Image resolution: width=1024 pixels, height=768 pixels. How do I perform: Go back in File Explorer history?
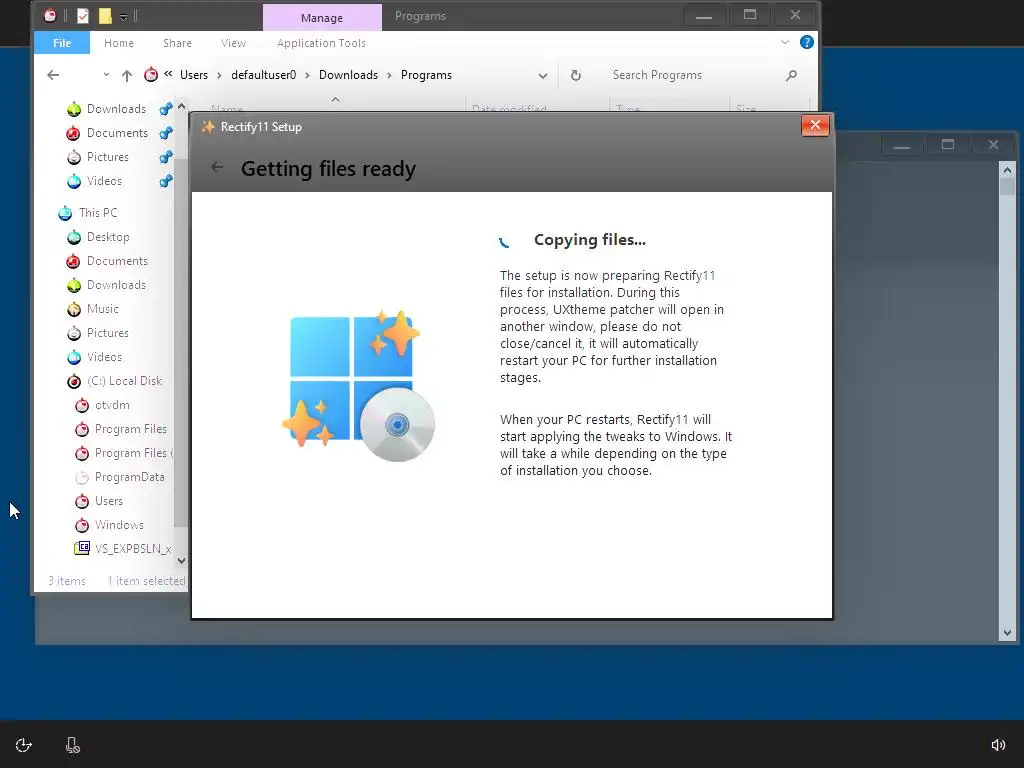point(54,75)
